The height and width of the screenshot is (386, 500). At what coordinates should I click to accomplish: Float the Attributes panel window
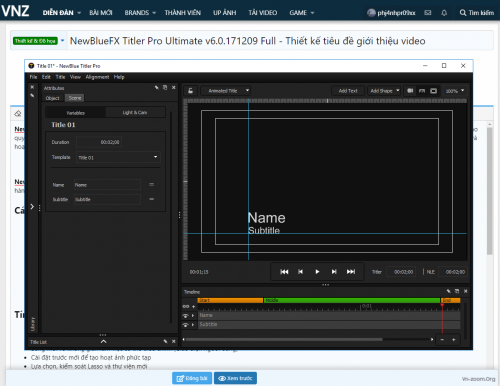pos(165,88)
